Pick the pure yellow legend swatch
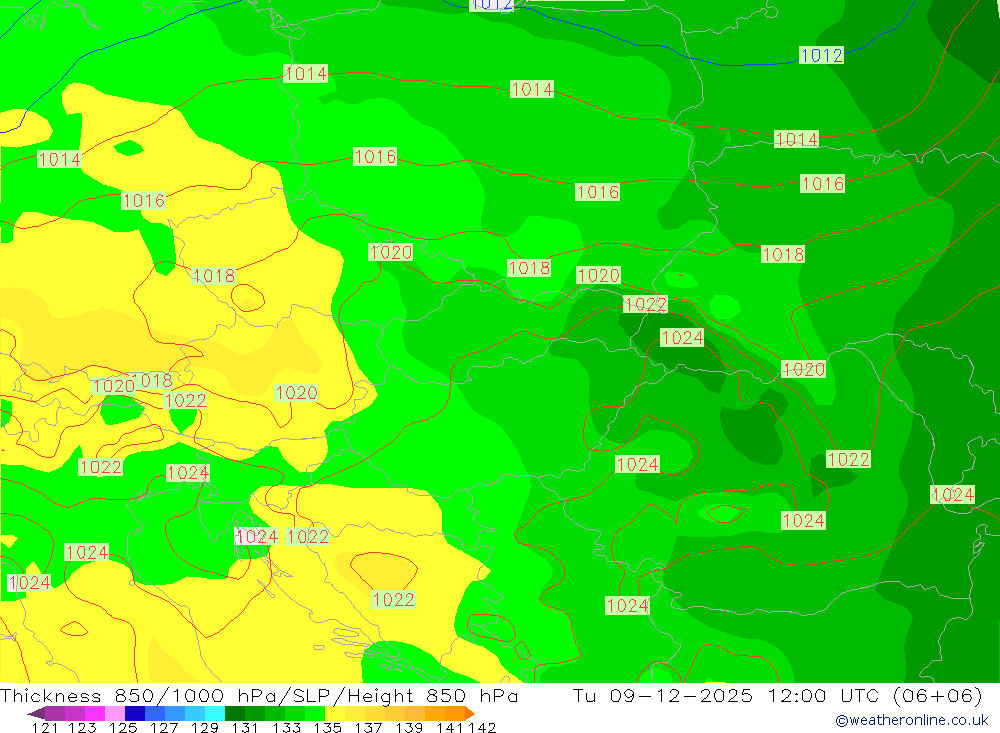The width and height of the screenshot is (1000, 733). click(335, 713)
